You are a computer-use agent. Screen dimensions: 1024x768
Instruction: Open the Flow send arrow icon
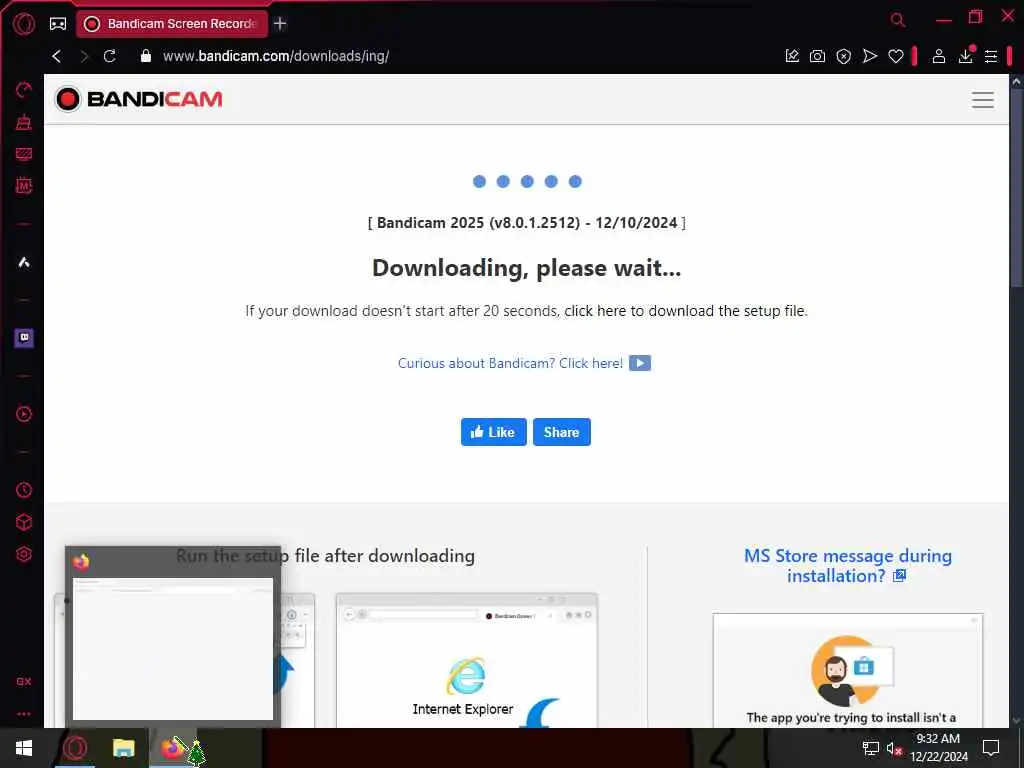point(870,56)
